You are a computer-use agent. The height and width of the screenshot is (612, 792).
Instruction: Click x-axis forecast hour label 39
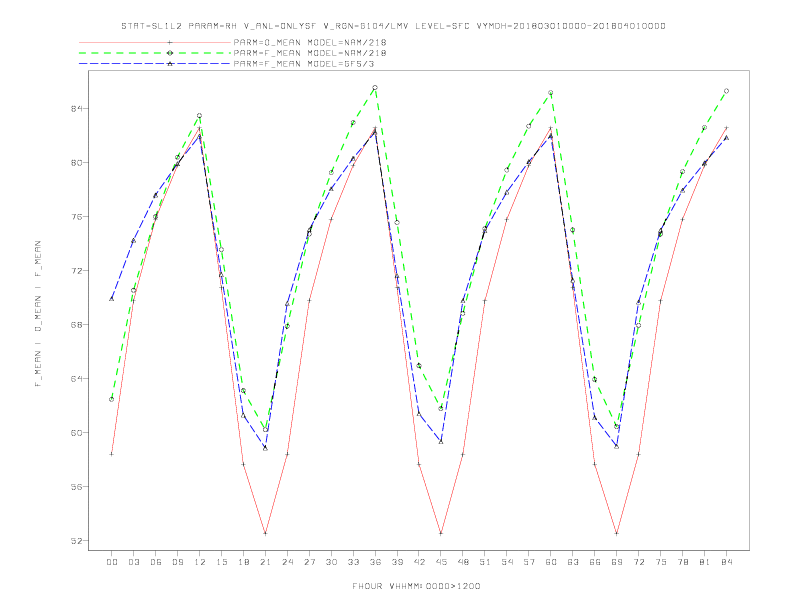pyautogui.click(x=397, y=562)
